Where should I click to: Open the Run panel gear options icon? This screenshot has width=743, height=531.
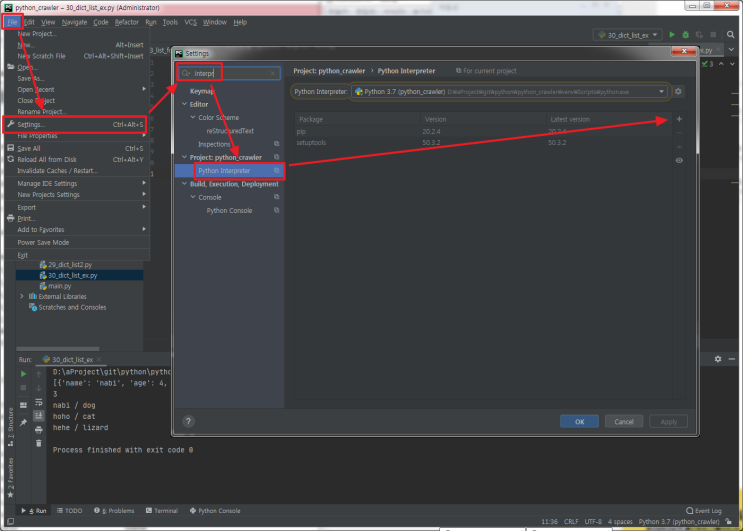(x=718, y=359)
